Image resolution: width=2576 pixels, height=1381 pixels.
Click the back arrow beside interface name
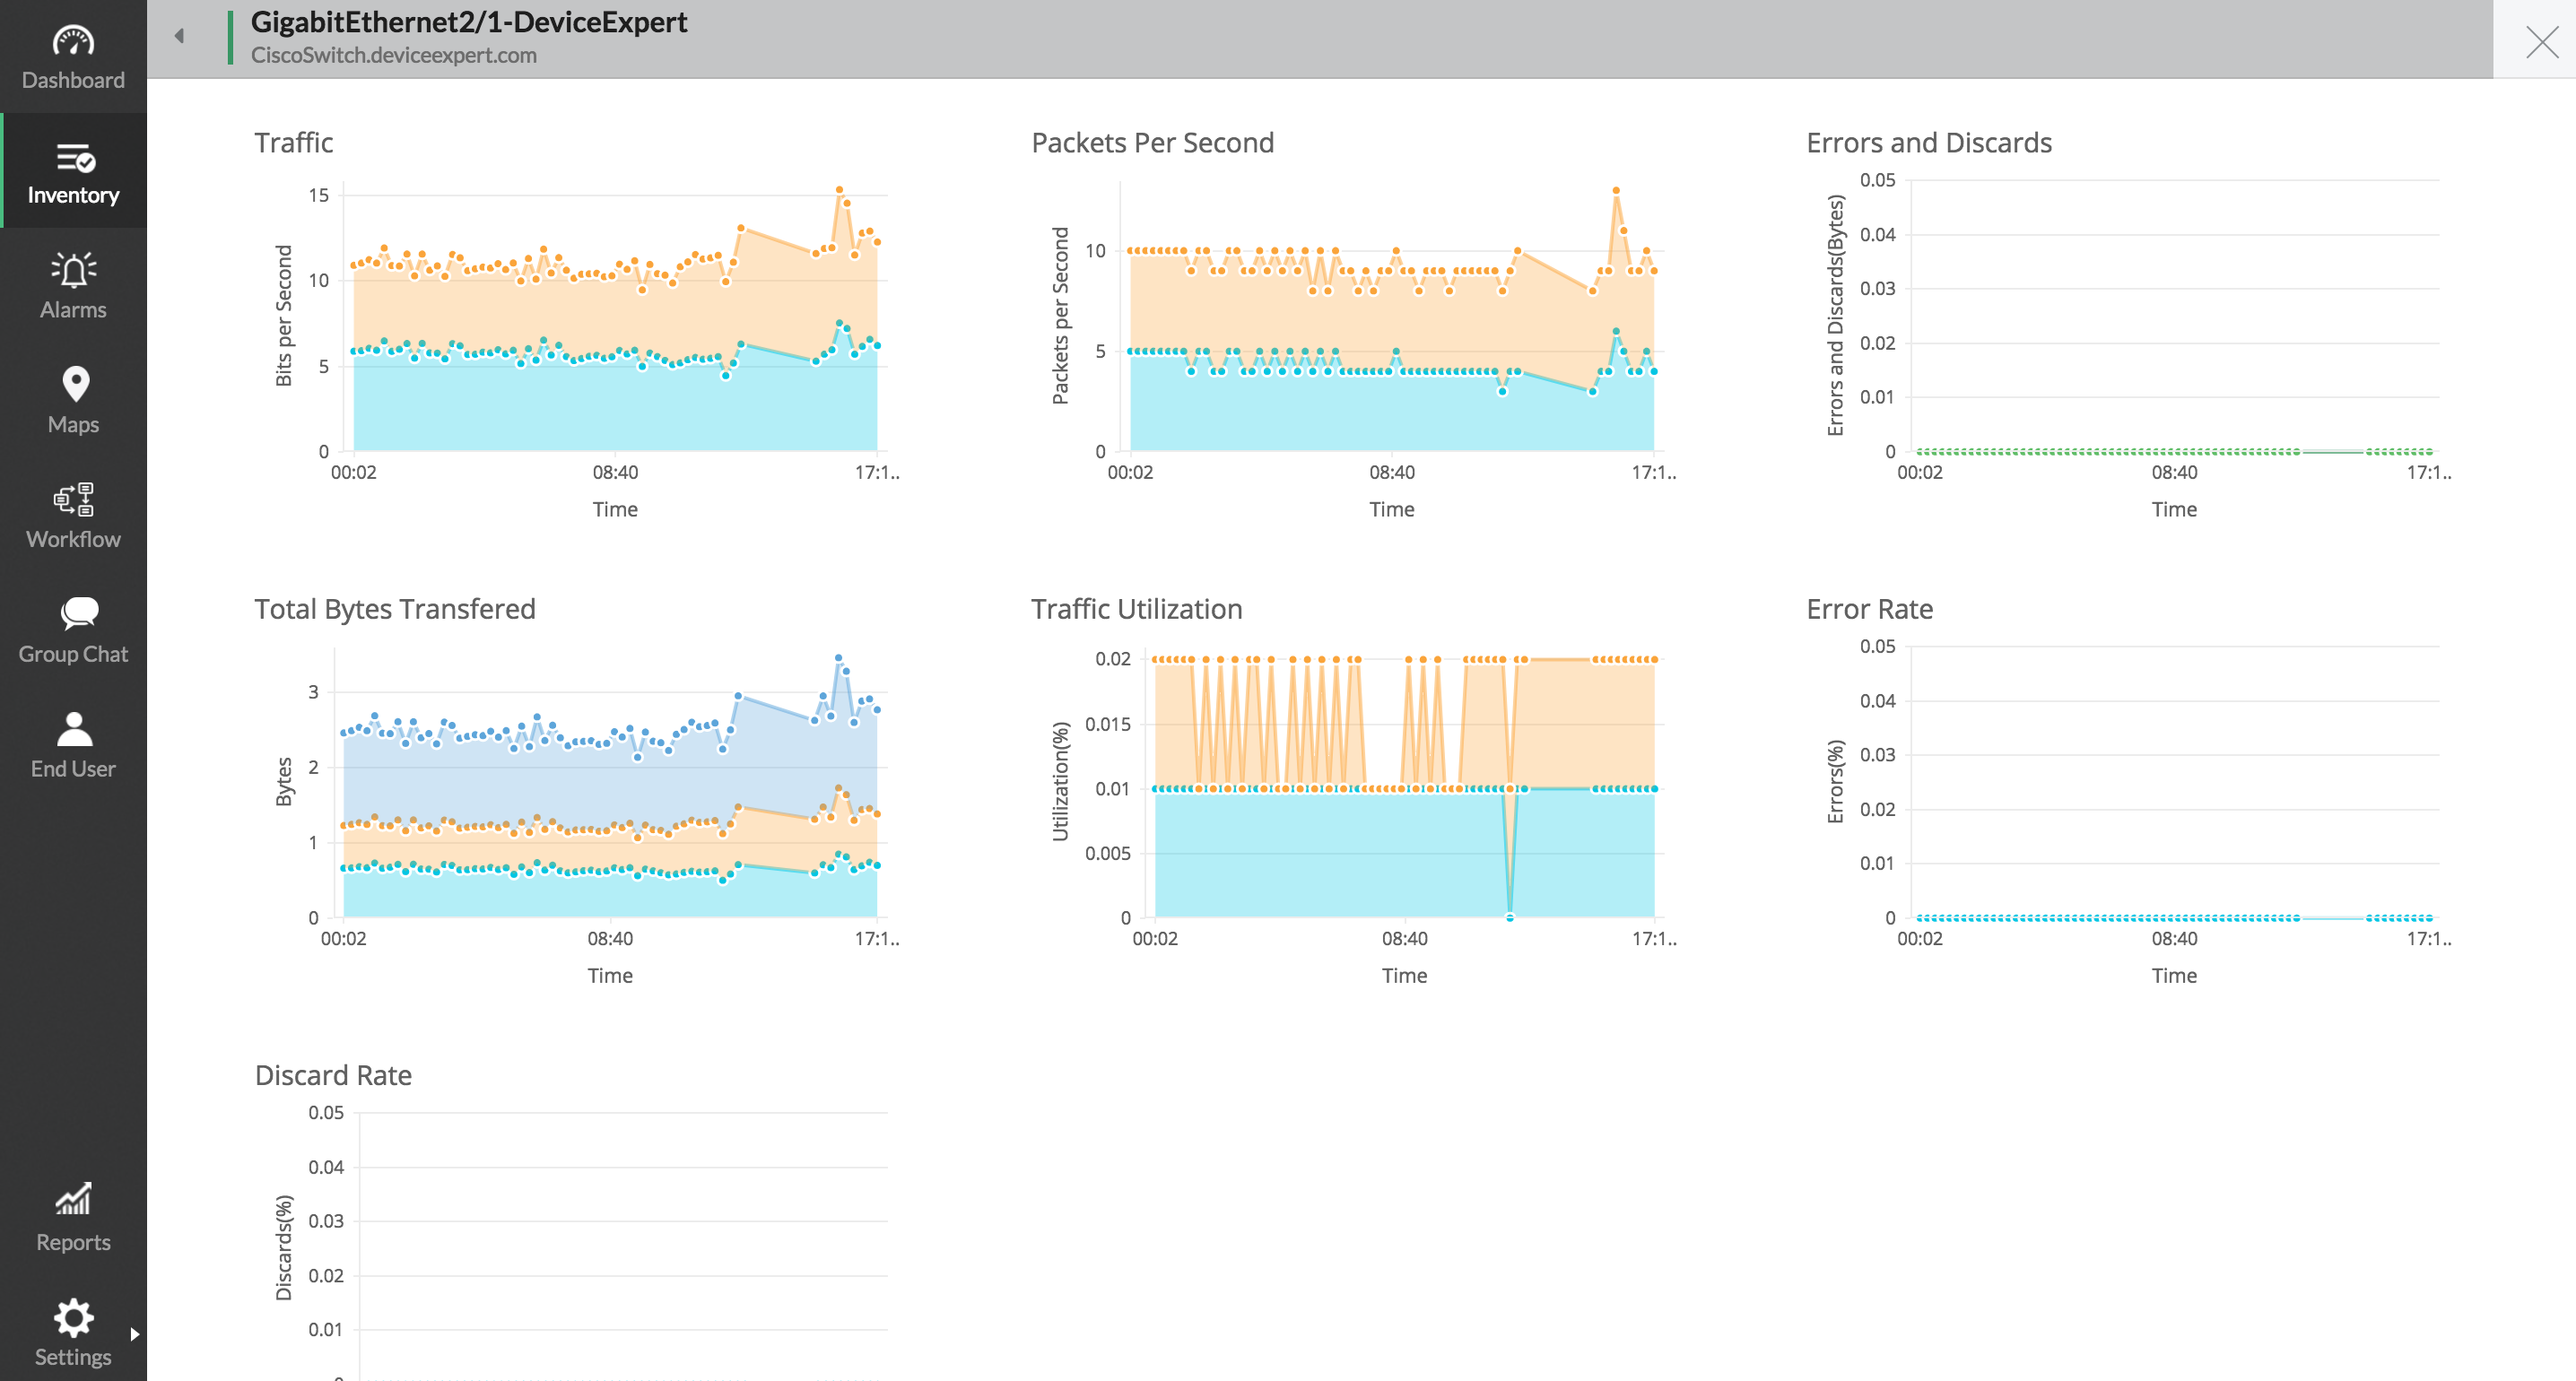[x=180, y=36]
